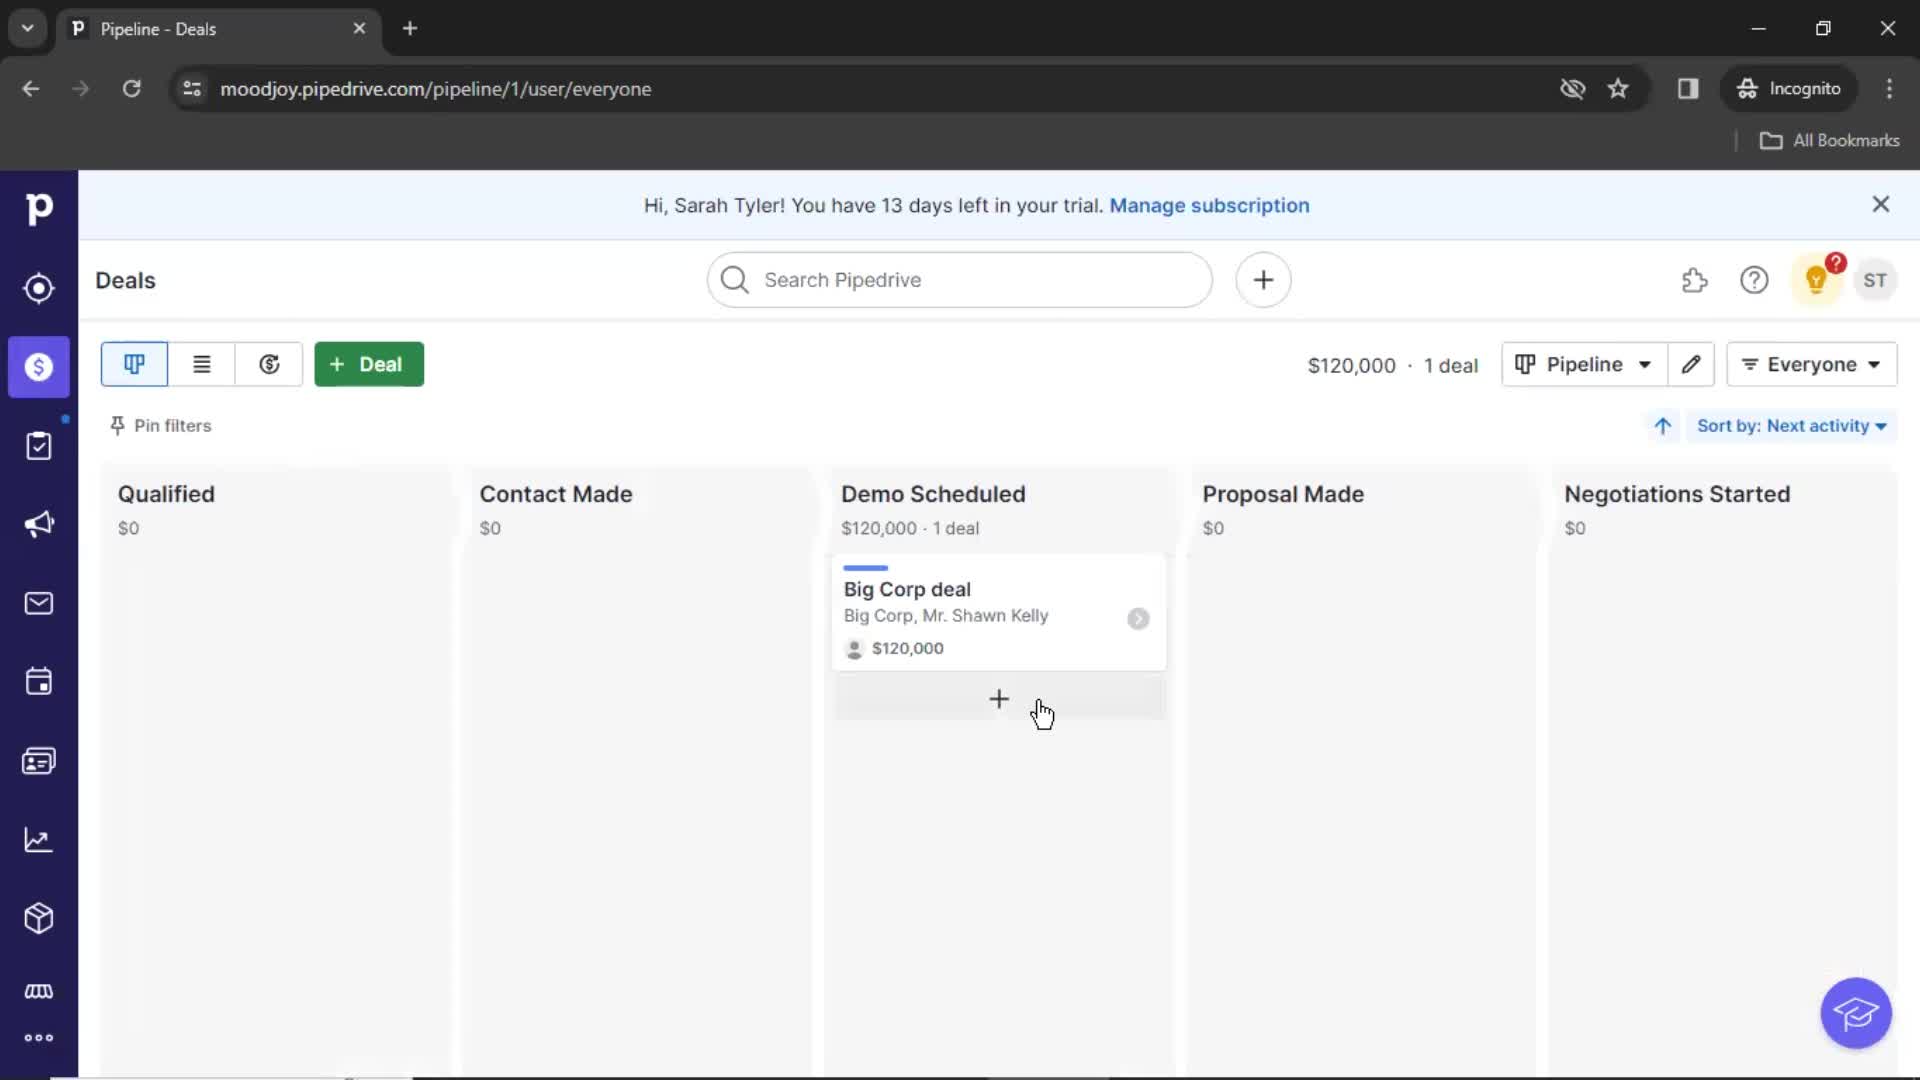Open the ST user avatar menu

pyautogui.click(x=1875, y=281)
